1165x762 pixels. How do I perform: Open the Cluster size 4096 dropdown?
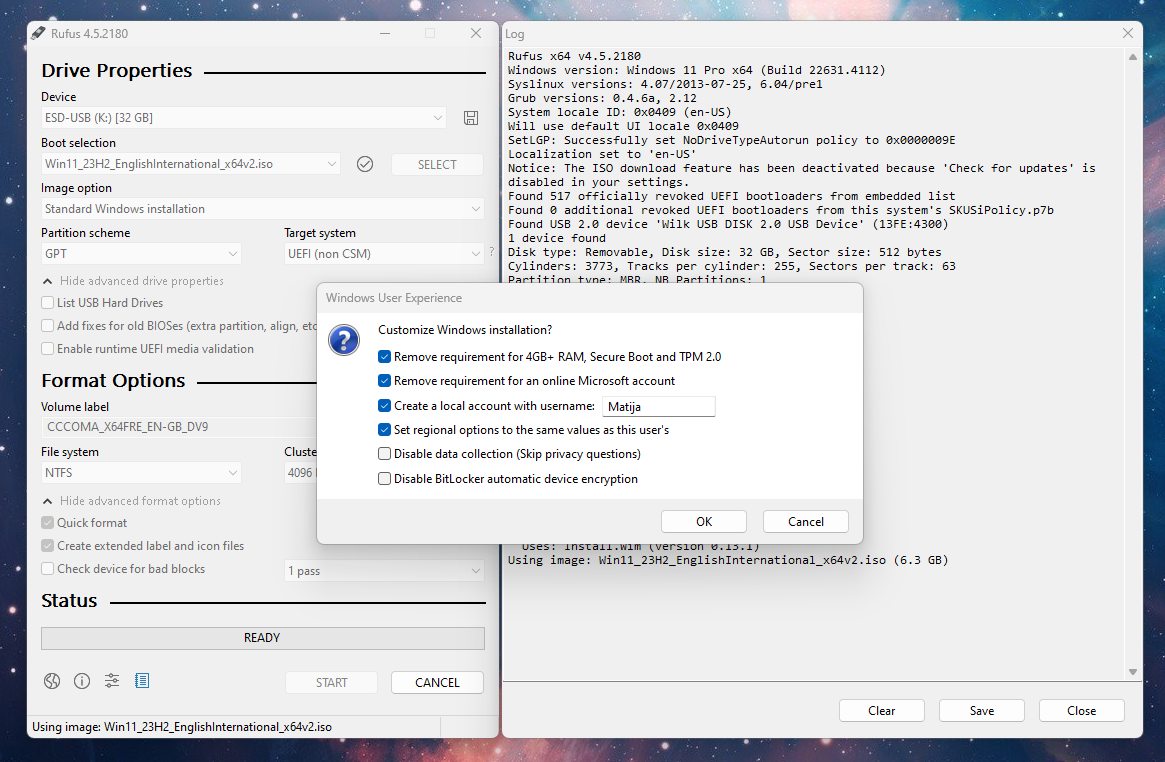(301, 473)
